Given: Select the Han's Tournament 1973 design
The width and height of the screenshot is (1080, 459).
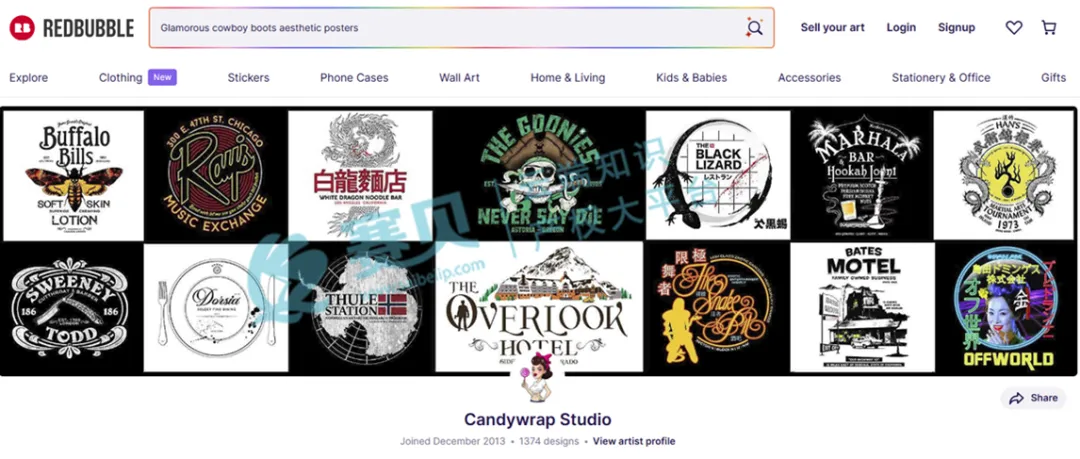Looking at the screenshot, I should pos(1004,176).
